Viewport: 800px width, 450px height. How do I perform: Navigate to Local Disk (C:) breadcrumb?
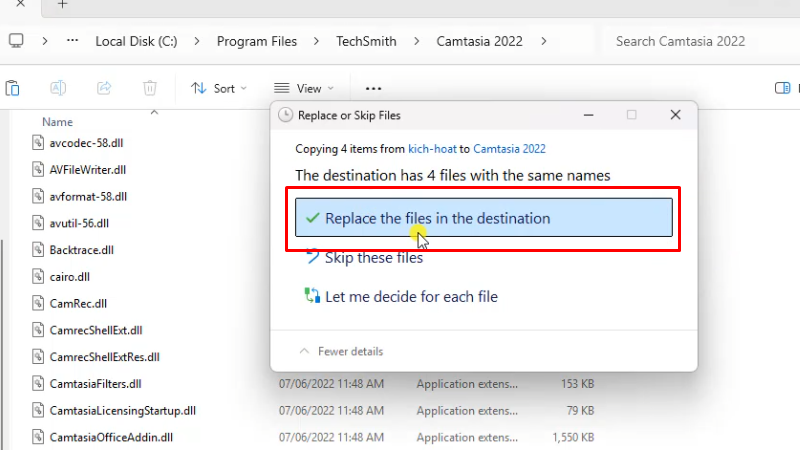pos(136,41)
